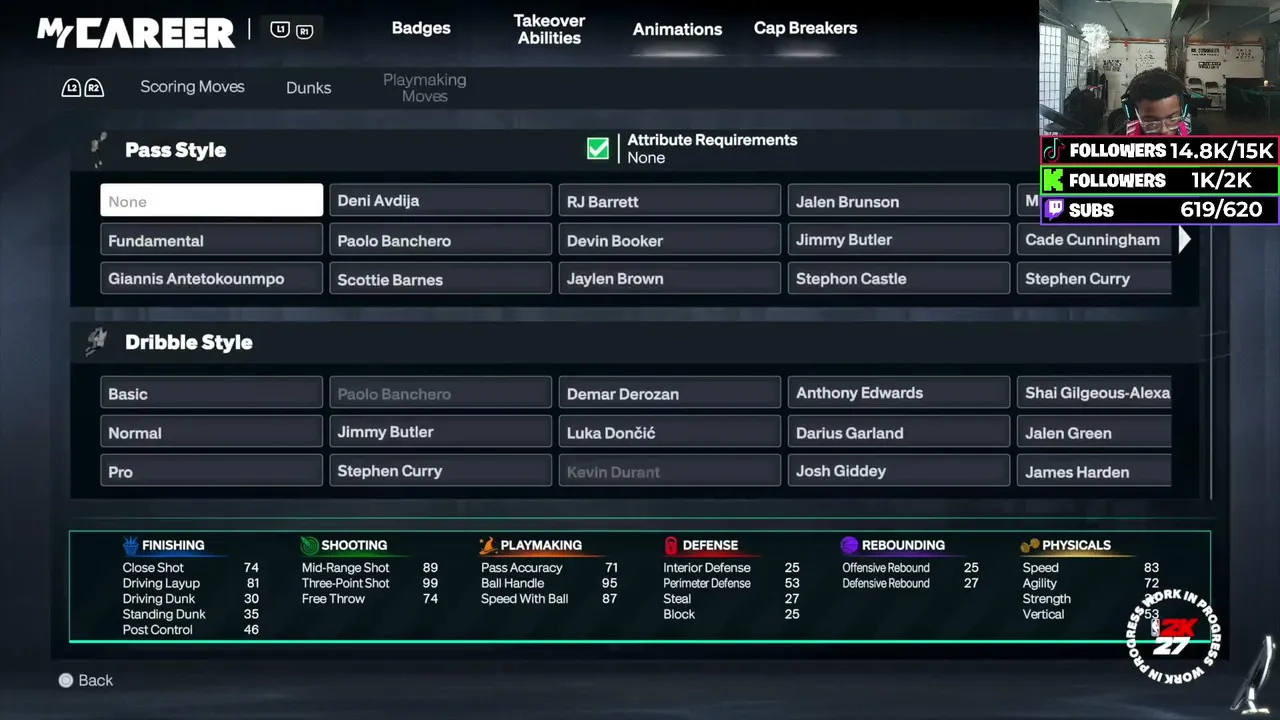Show more pass styles with right arrow
Image resolution: width=1280 pixels, height=720 pixels.
pyautogui.click(x=1185, y=240)
